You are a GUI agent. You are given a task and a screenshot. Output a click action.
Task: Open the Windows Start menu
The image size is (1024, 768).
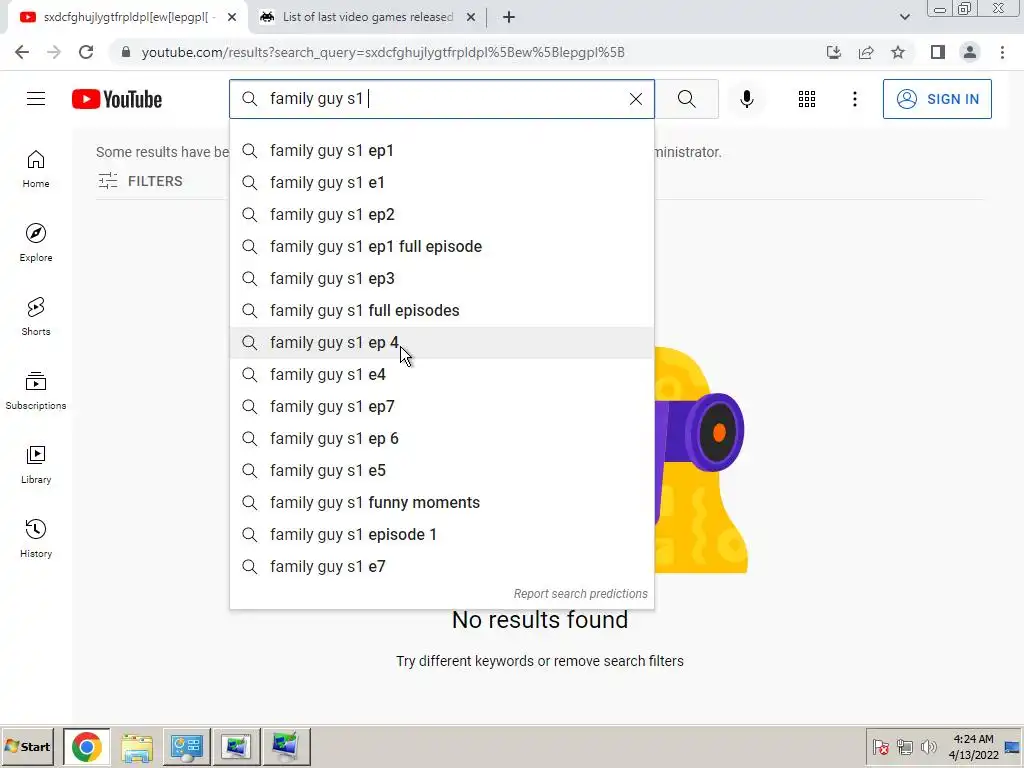click(27, 746)
